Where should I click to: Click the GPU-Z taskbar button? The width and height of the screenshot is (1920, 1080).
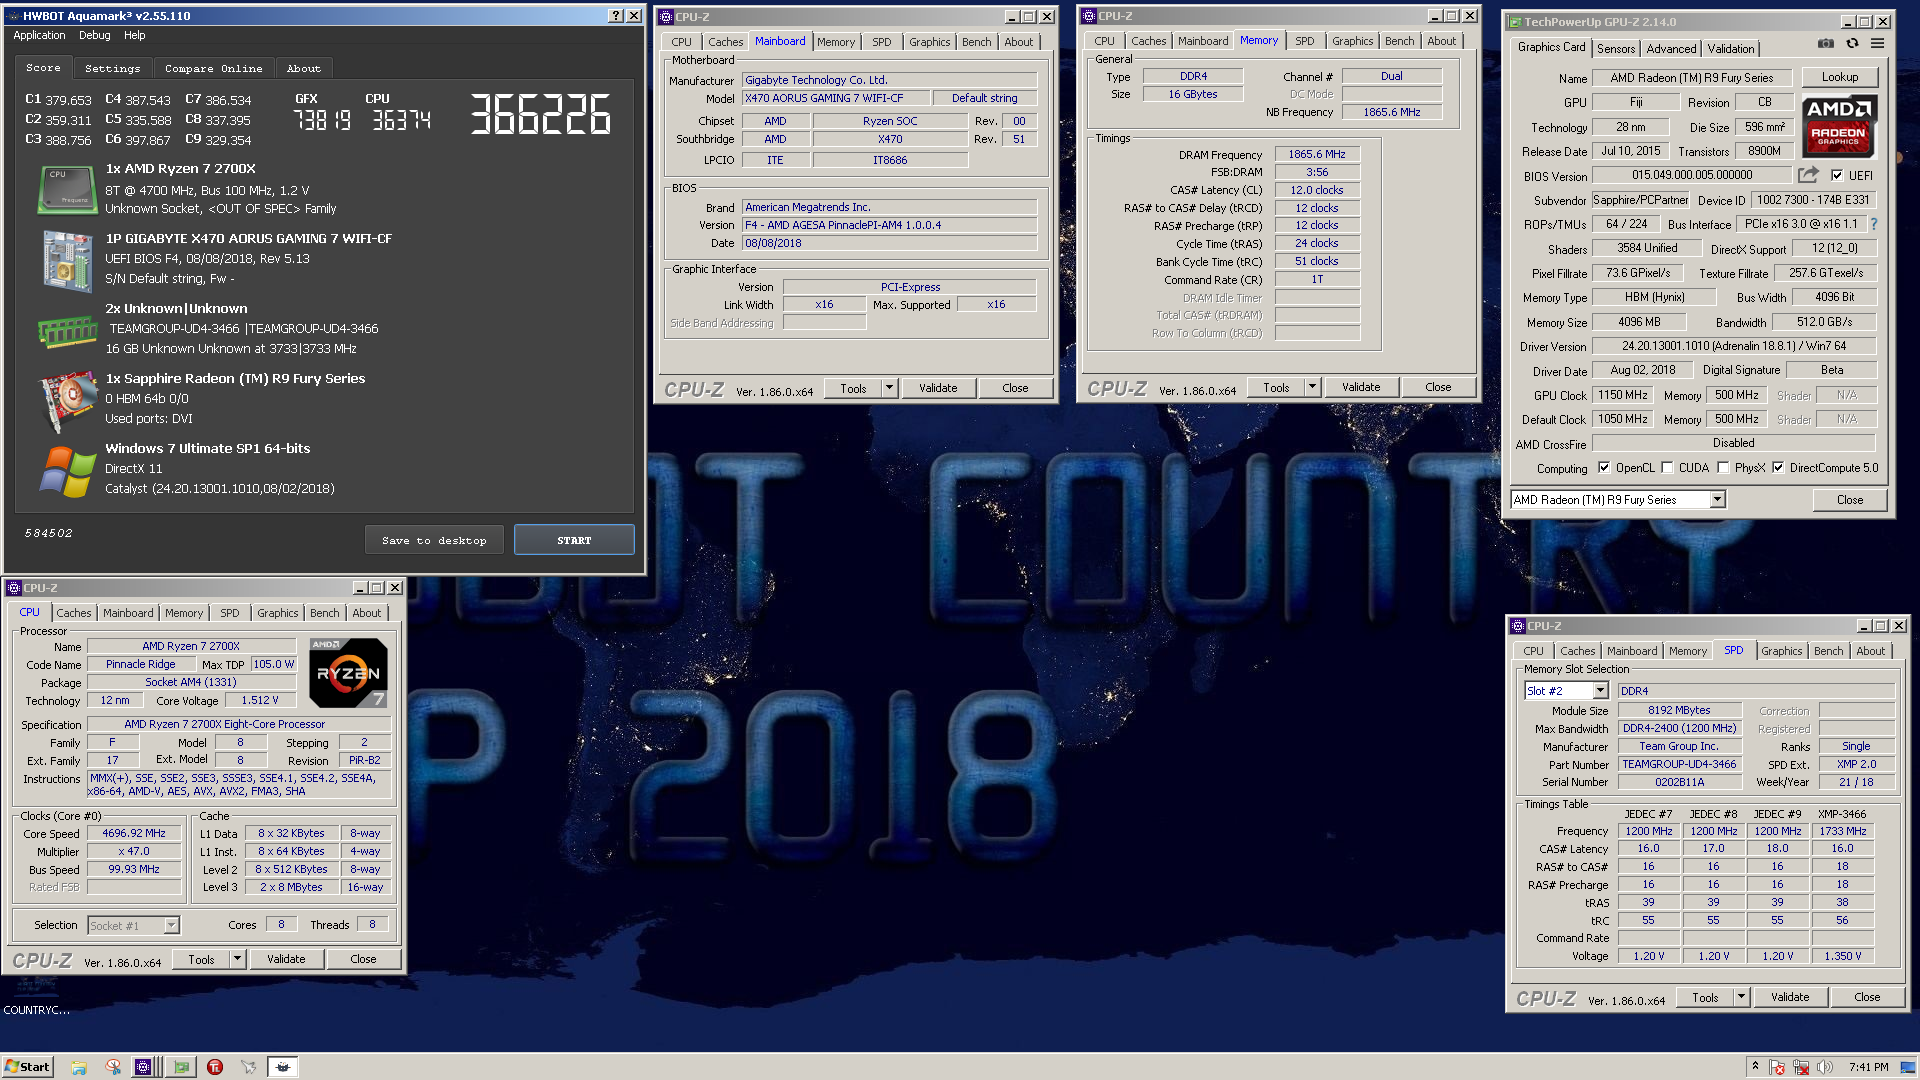tap(181, 1067)
